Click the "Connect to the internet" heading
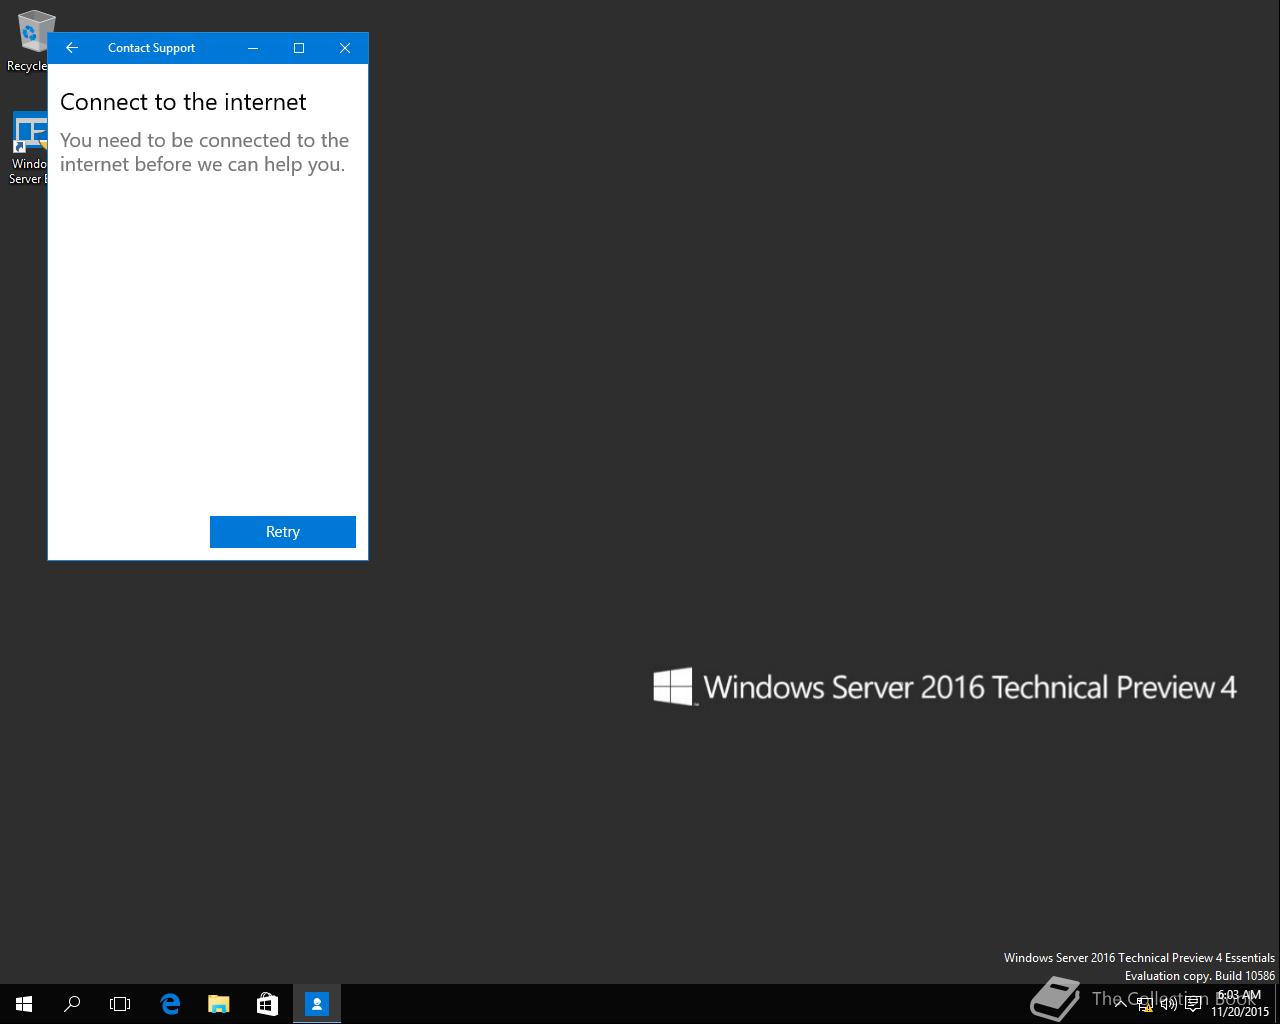 (x=183, y=102)
